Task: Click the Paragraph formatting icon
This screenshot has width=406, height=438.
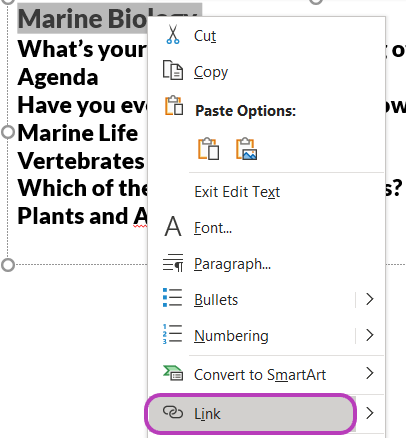Action: (173, 263)
